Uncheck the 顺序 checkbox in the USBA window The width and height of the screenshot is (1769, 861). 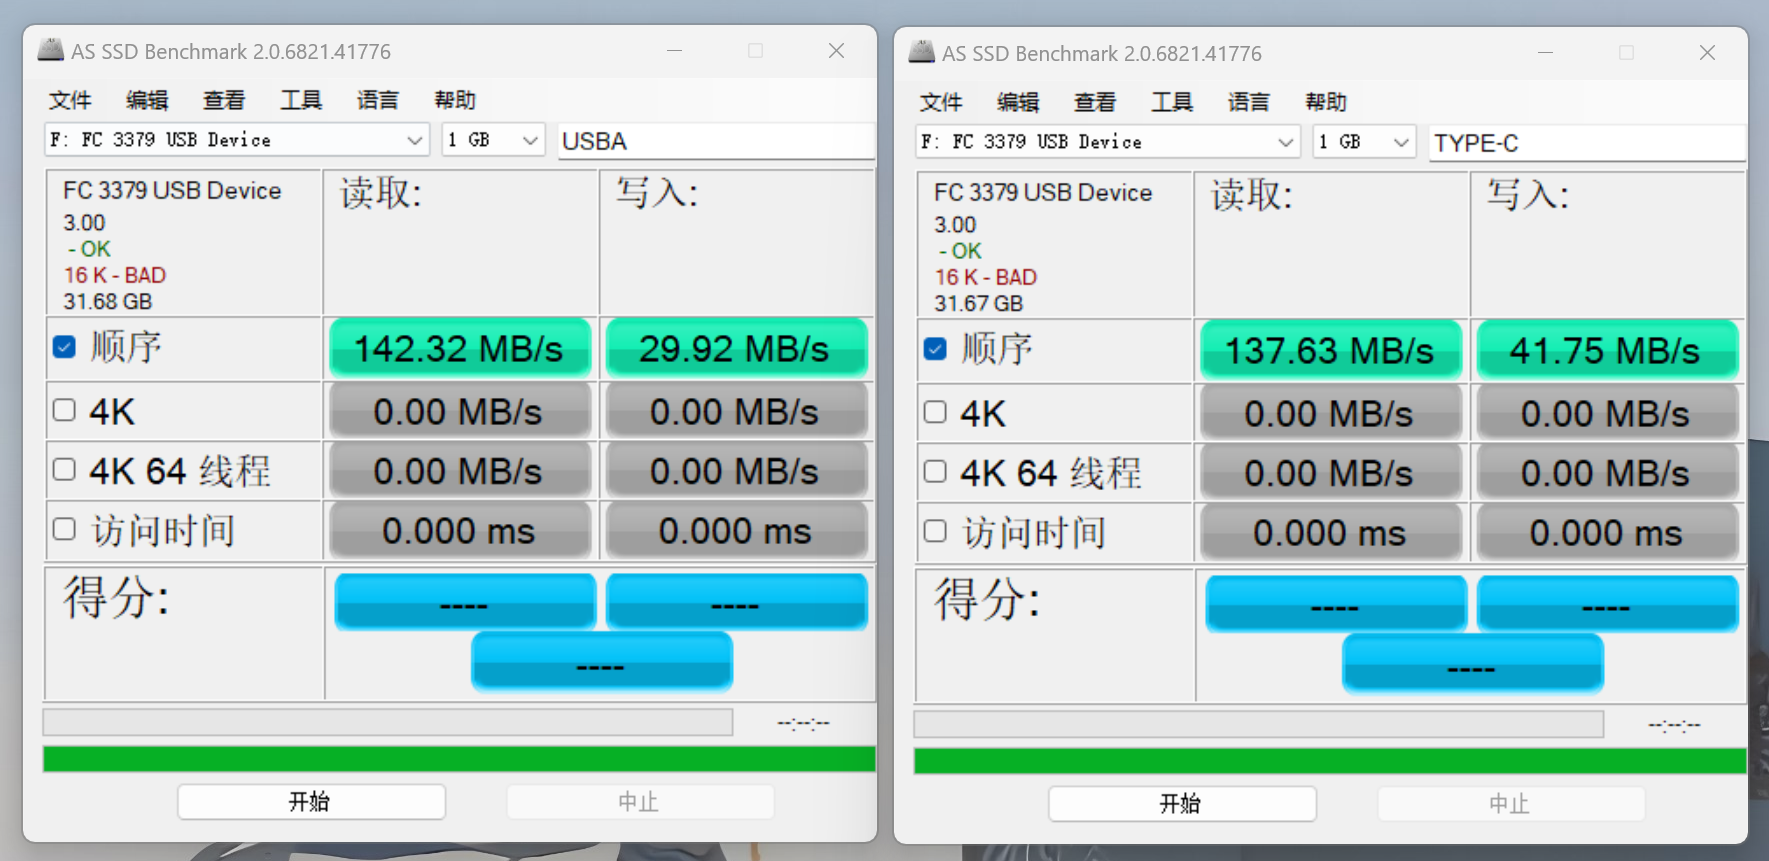click(64, 347)
